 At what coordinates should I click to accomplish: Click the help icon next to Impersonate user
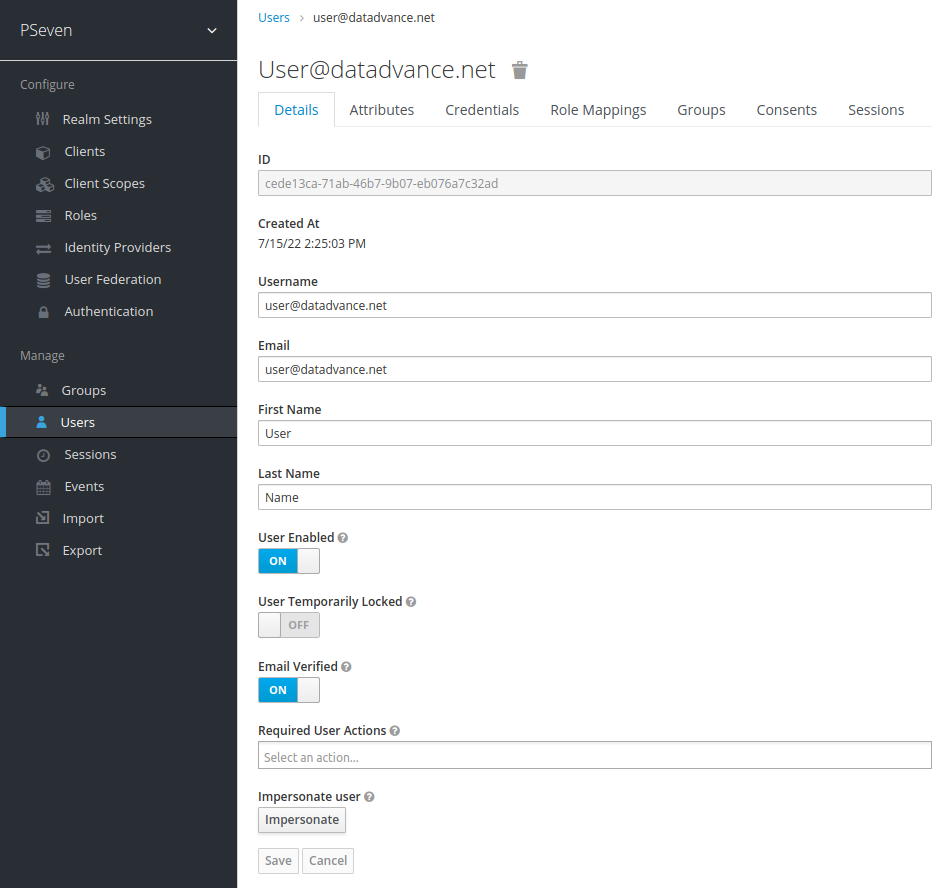(369, 797)
